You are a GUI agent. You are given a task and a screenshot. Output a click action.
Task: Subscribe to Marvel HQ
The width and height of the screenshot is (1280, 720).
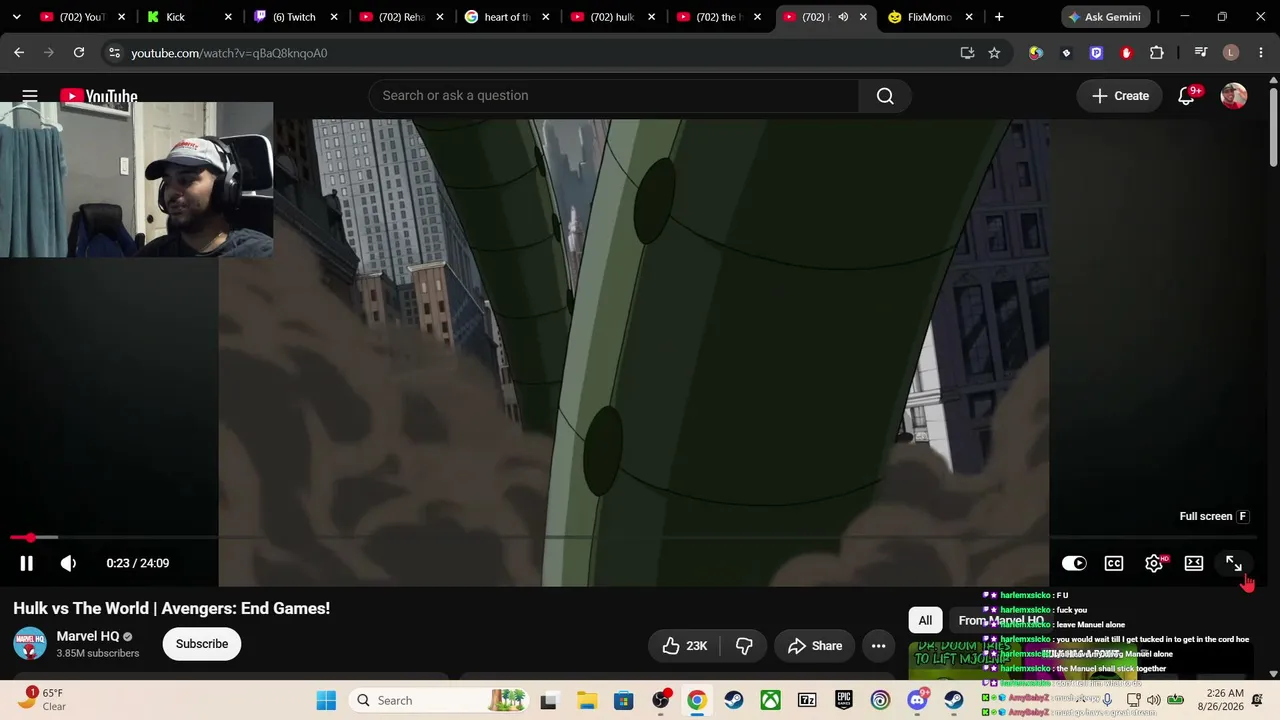(x=202, y=644)
